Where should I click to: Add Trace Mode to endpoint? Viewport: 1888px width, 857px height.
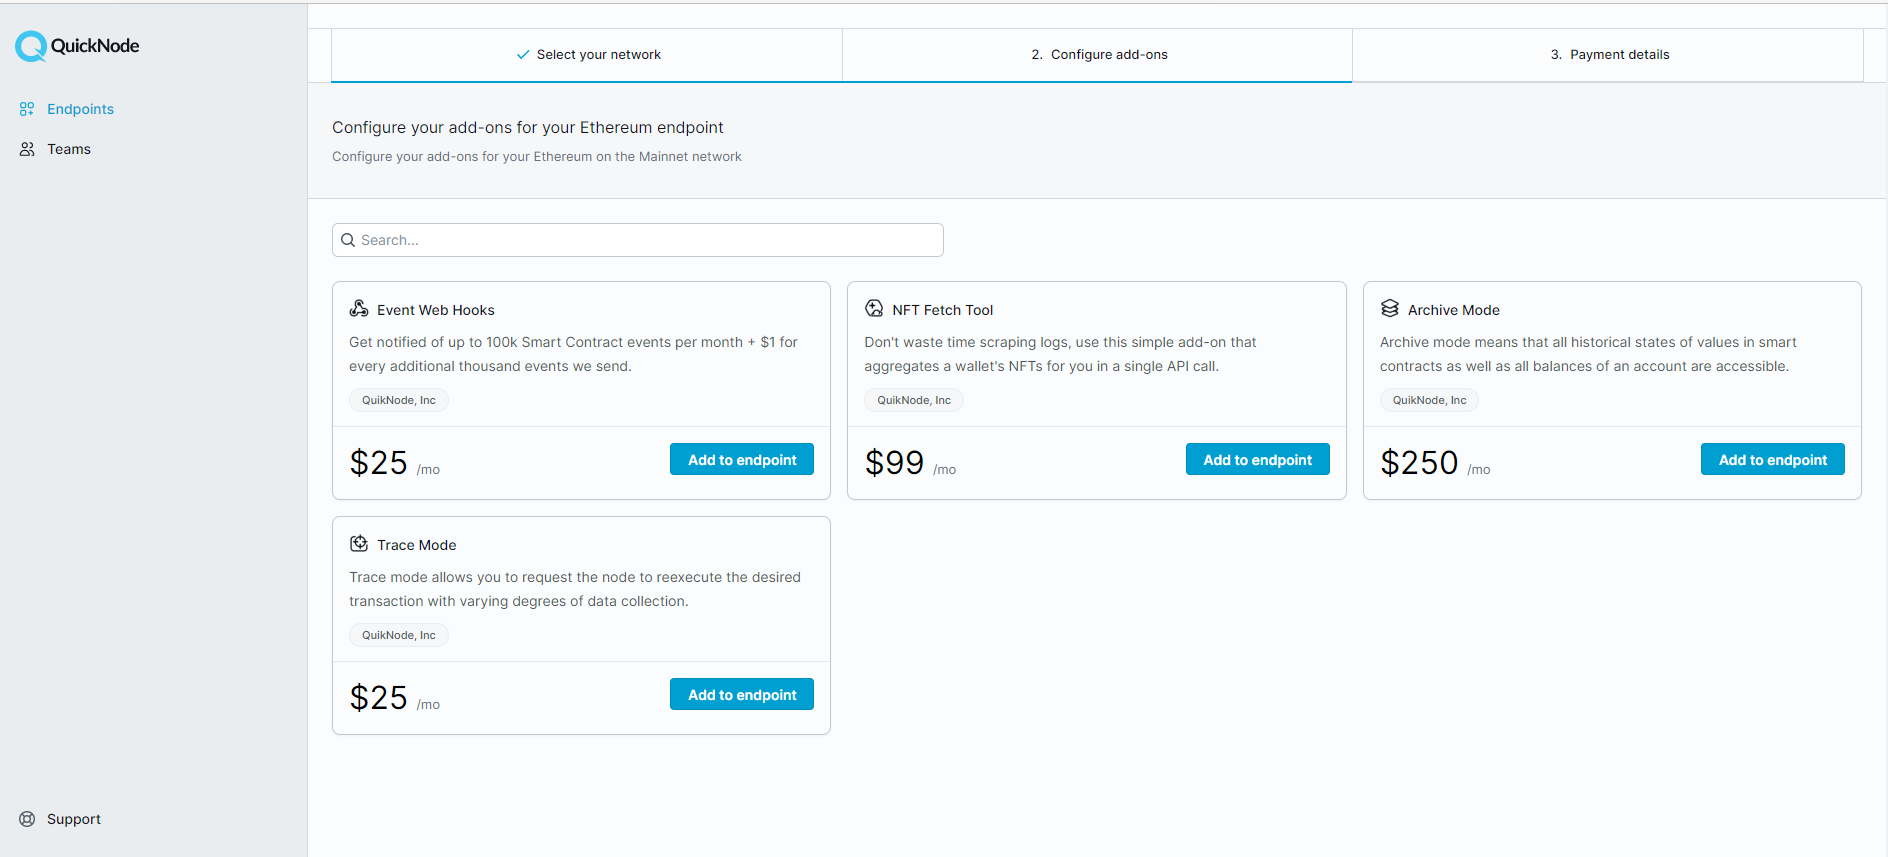coord(742,694)
